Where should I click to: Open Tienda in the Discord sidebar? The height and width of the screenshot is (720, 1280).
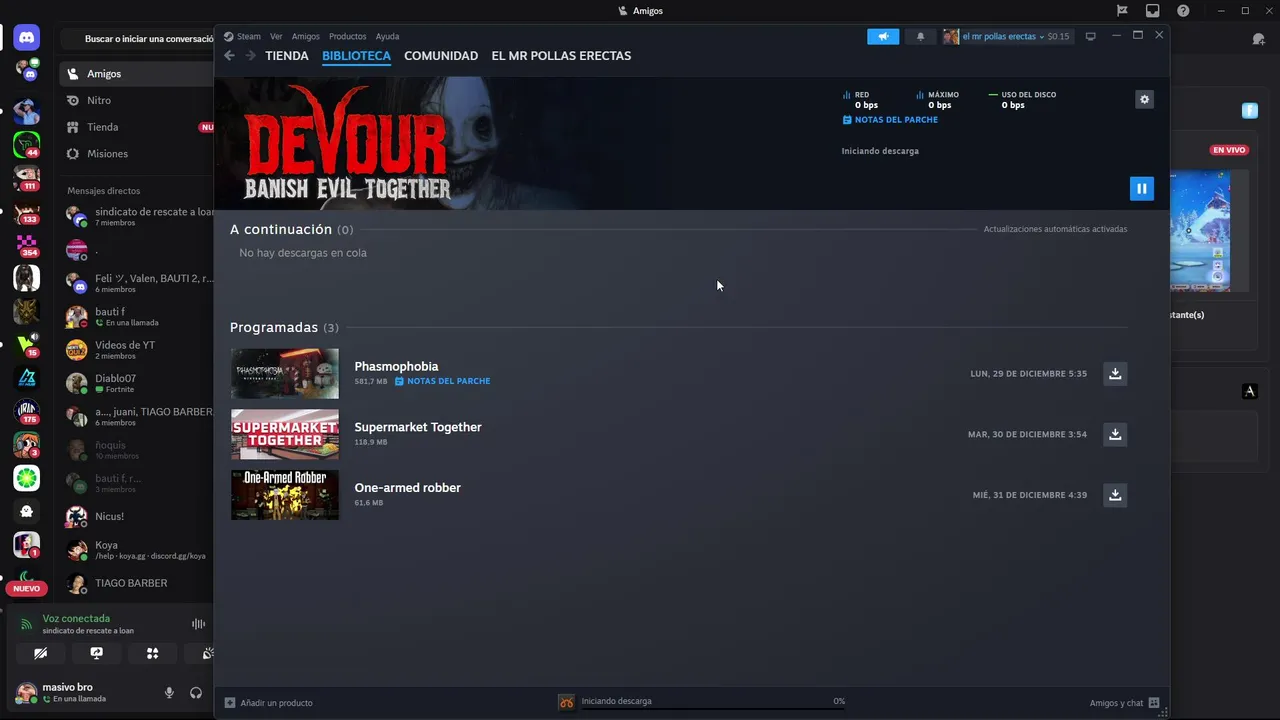click(x=136, y=127)
